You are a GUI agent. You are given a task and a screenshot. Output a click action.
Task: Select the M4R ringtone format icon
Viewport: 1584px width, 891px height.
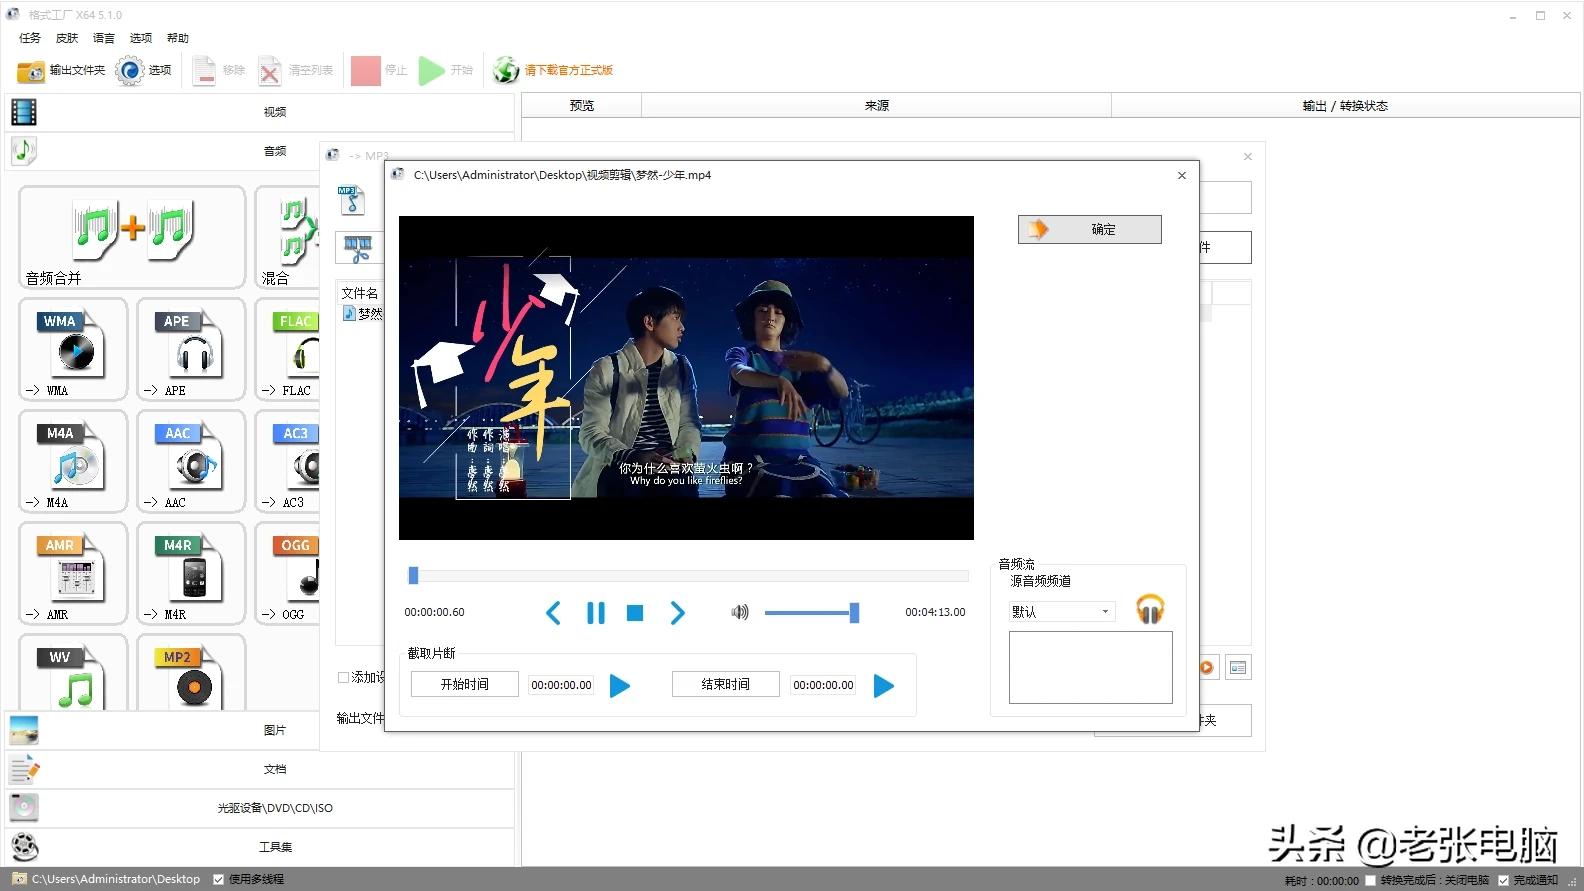tap(191, 573)
